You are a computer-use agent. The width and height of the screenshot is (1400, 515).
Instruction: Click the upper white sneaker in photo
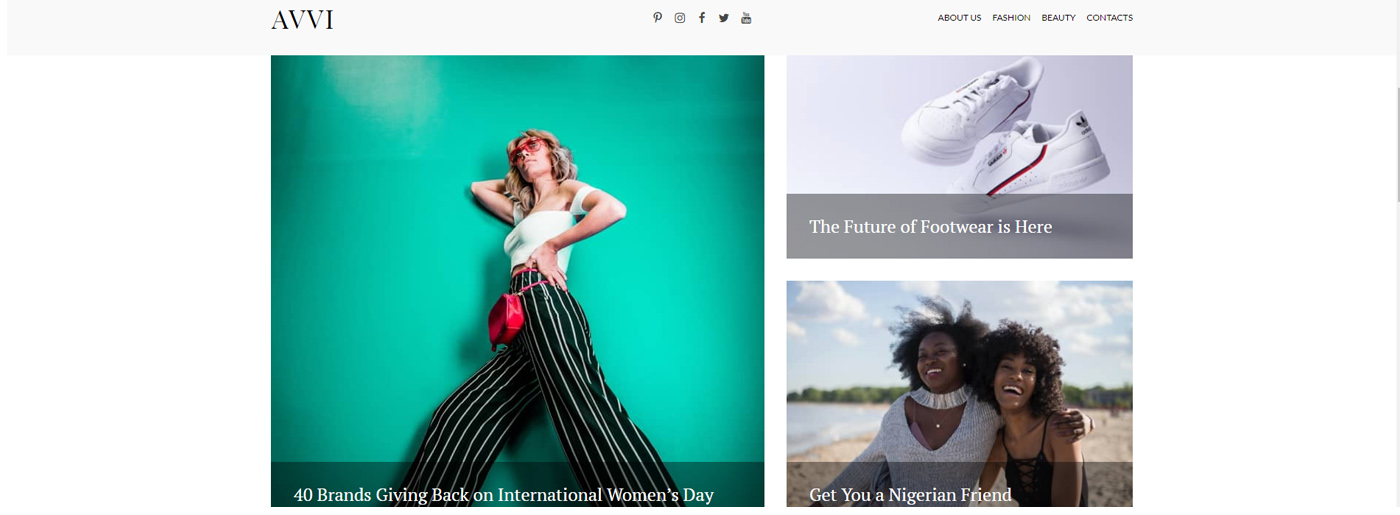point(970,110)
